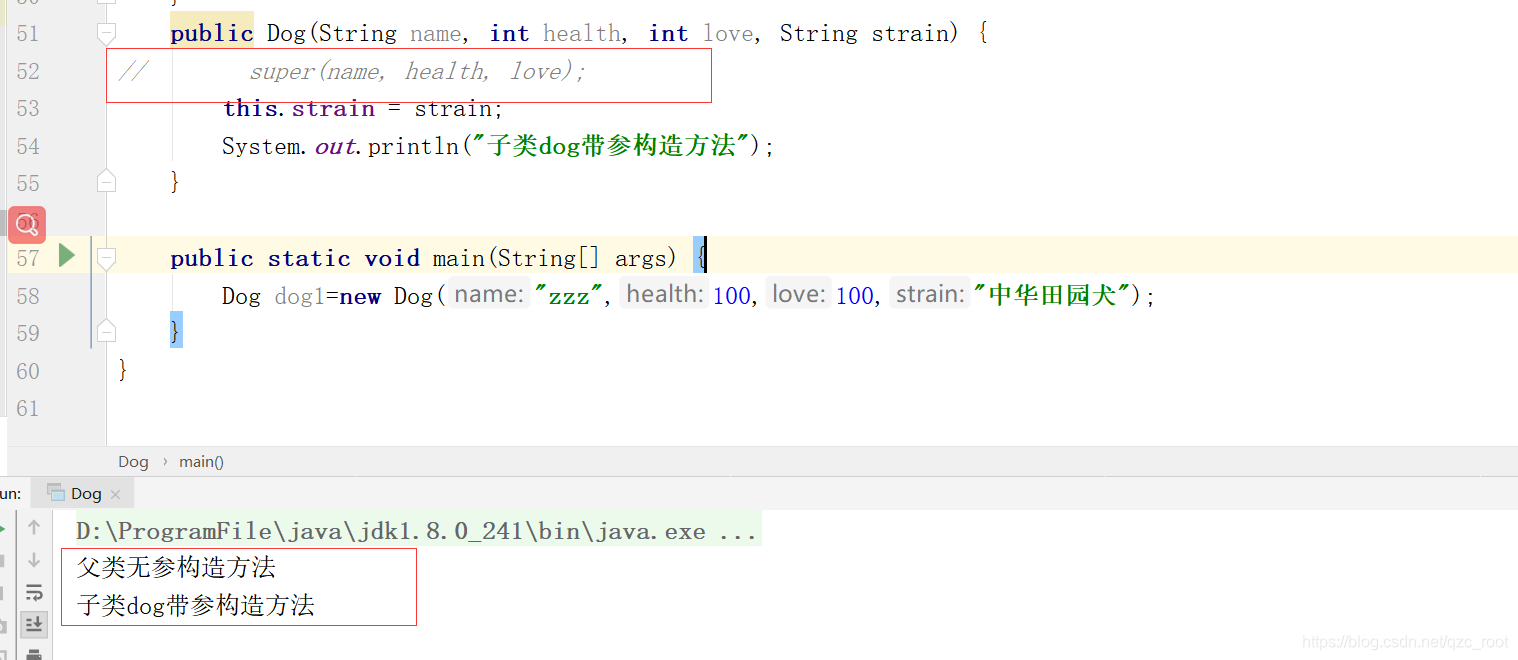Screen dimensions: 1518x660
Task: Click the "中华田园犬" string literal
Action: (1052, 296)
